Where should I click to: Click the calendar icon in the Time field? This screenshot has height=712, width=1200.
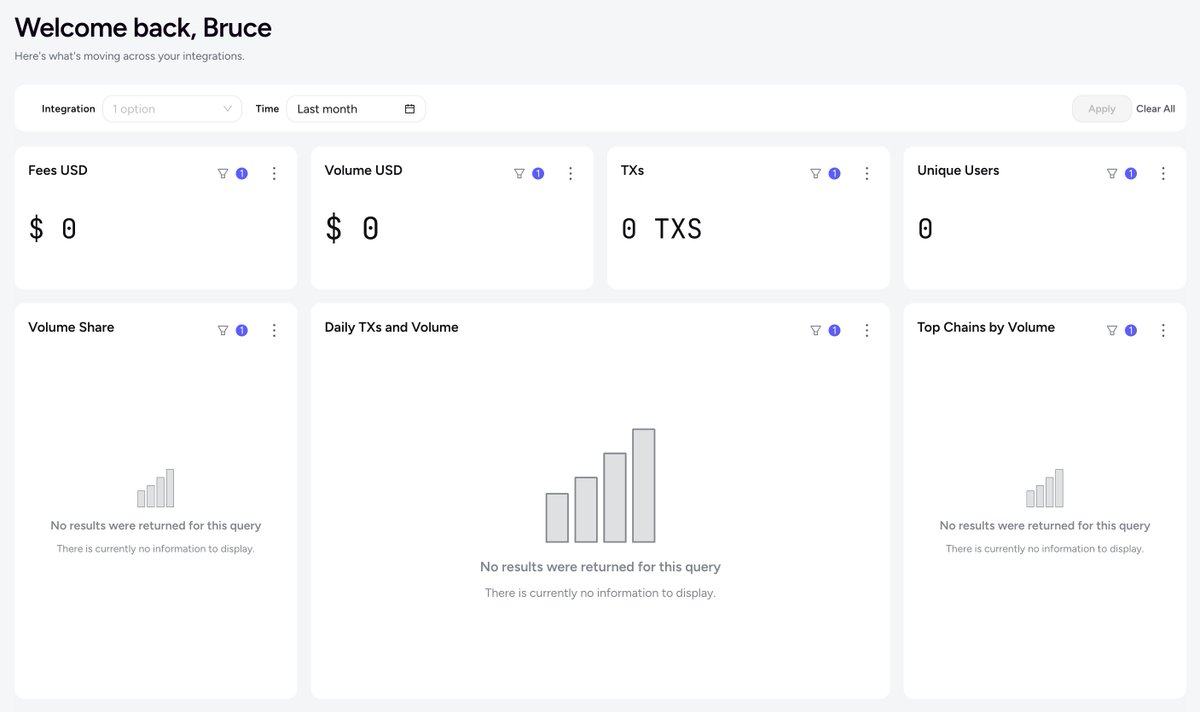pos(410,109)
